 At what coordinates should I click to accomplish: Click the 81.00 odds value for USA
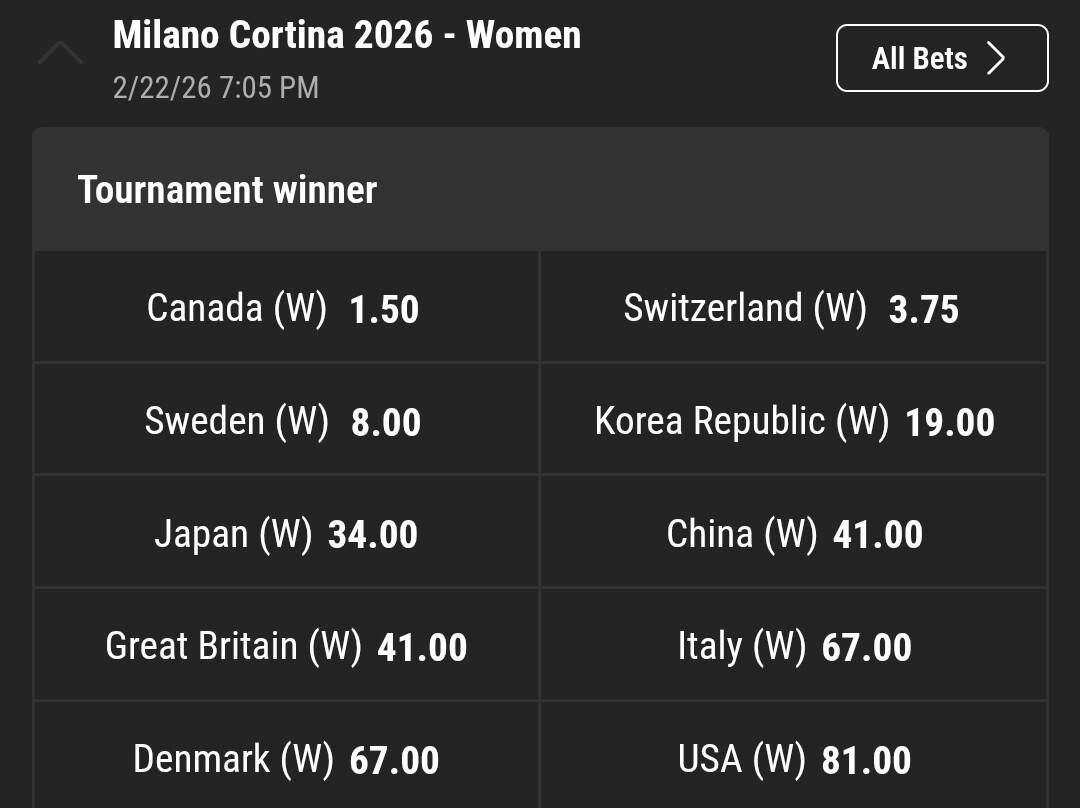[866, 761]
